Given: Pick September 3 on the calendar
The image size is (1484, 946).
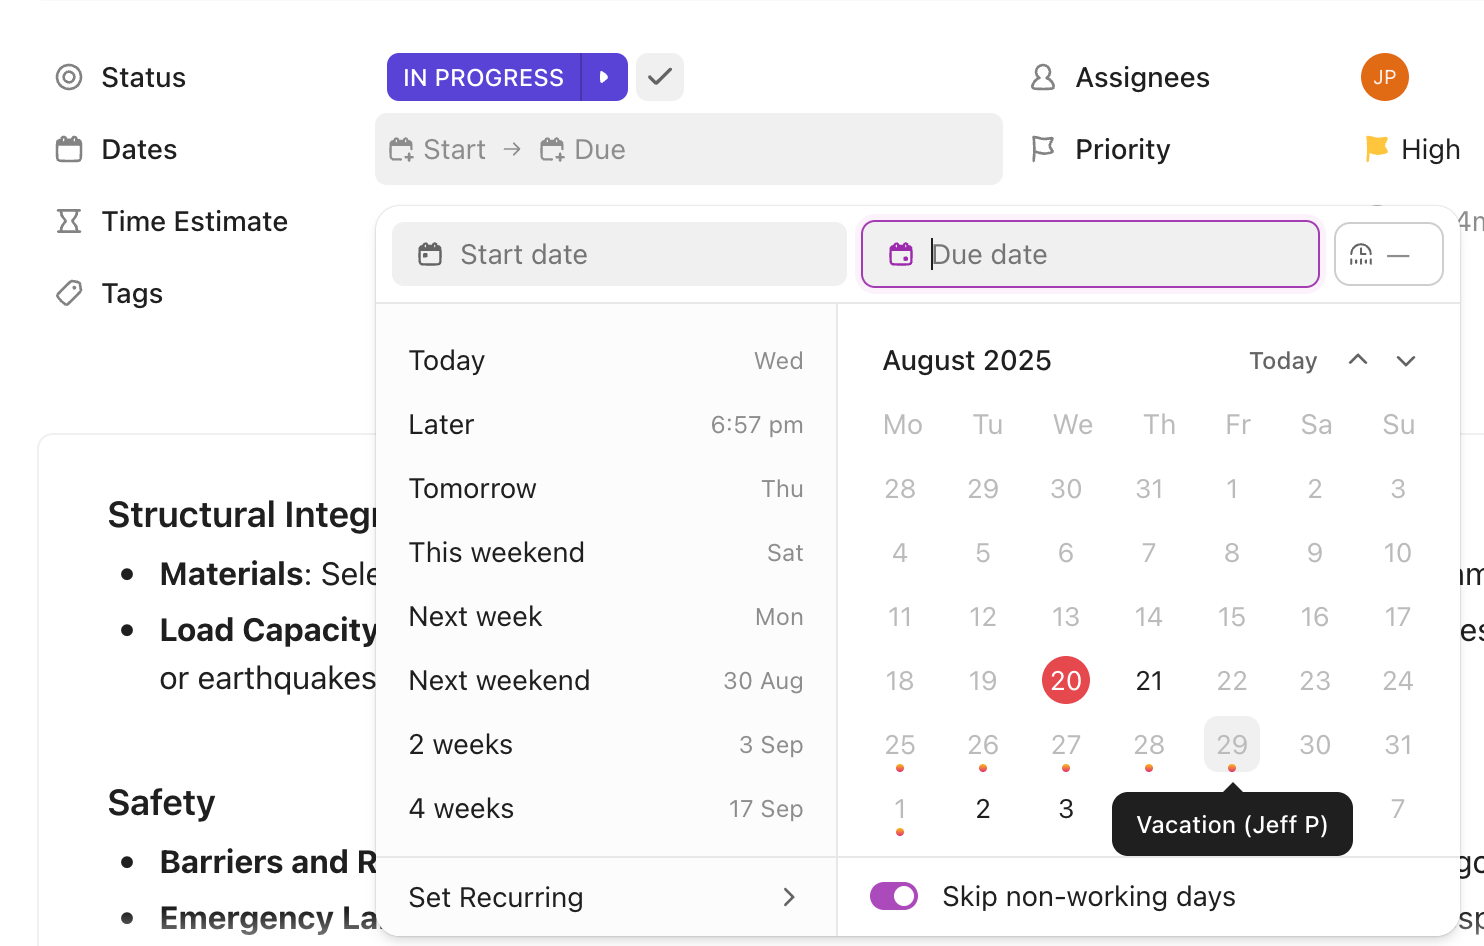Looking at the screenshot, I should (1066, 808).
